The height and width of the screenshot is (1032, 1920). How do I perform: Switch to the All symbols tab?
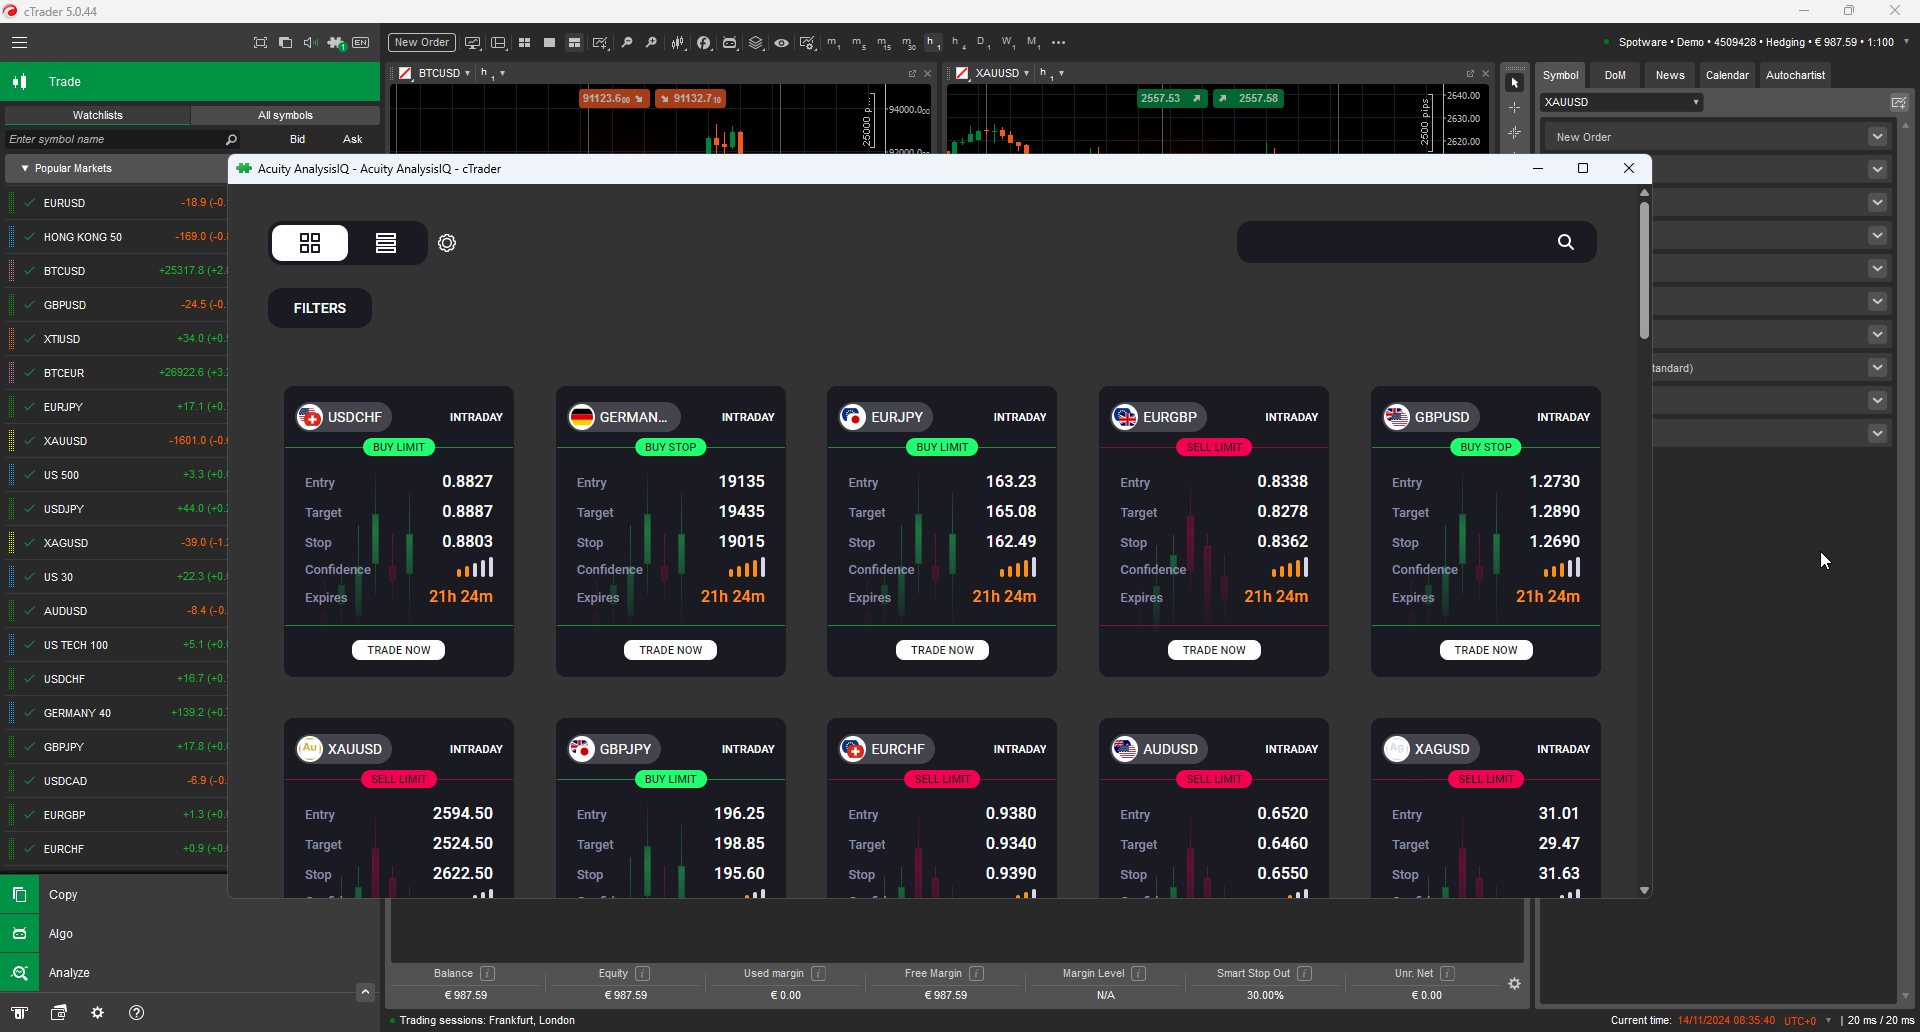(x=286, y=115)
